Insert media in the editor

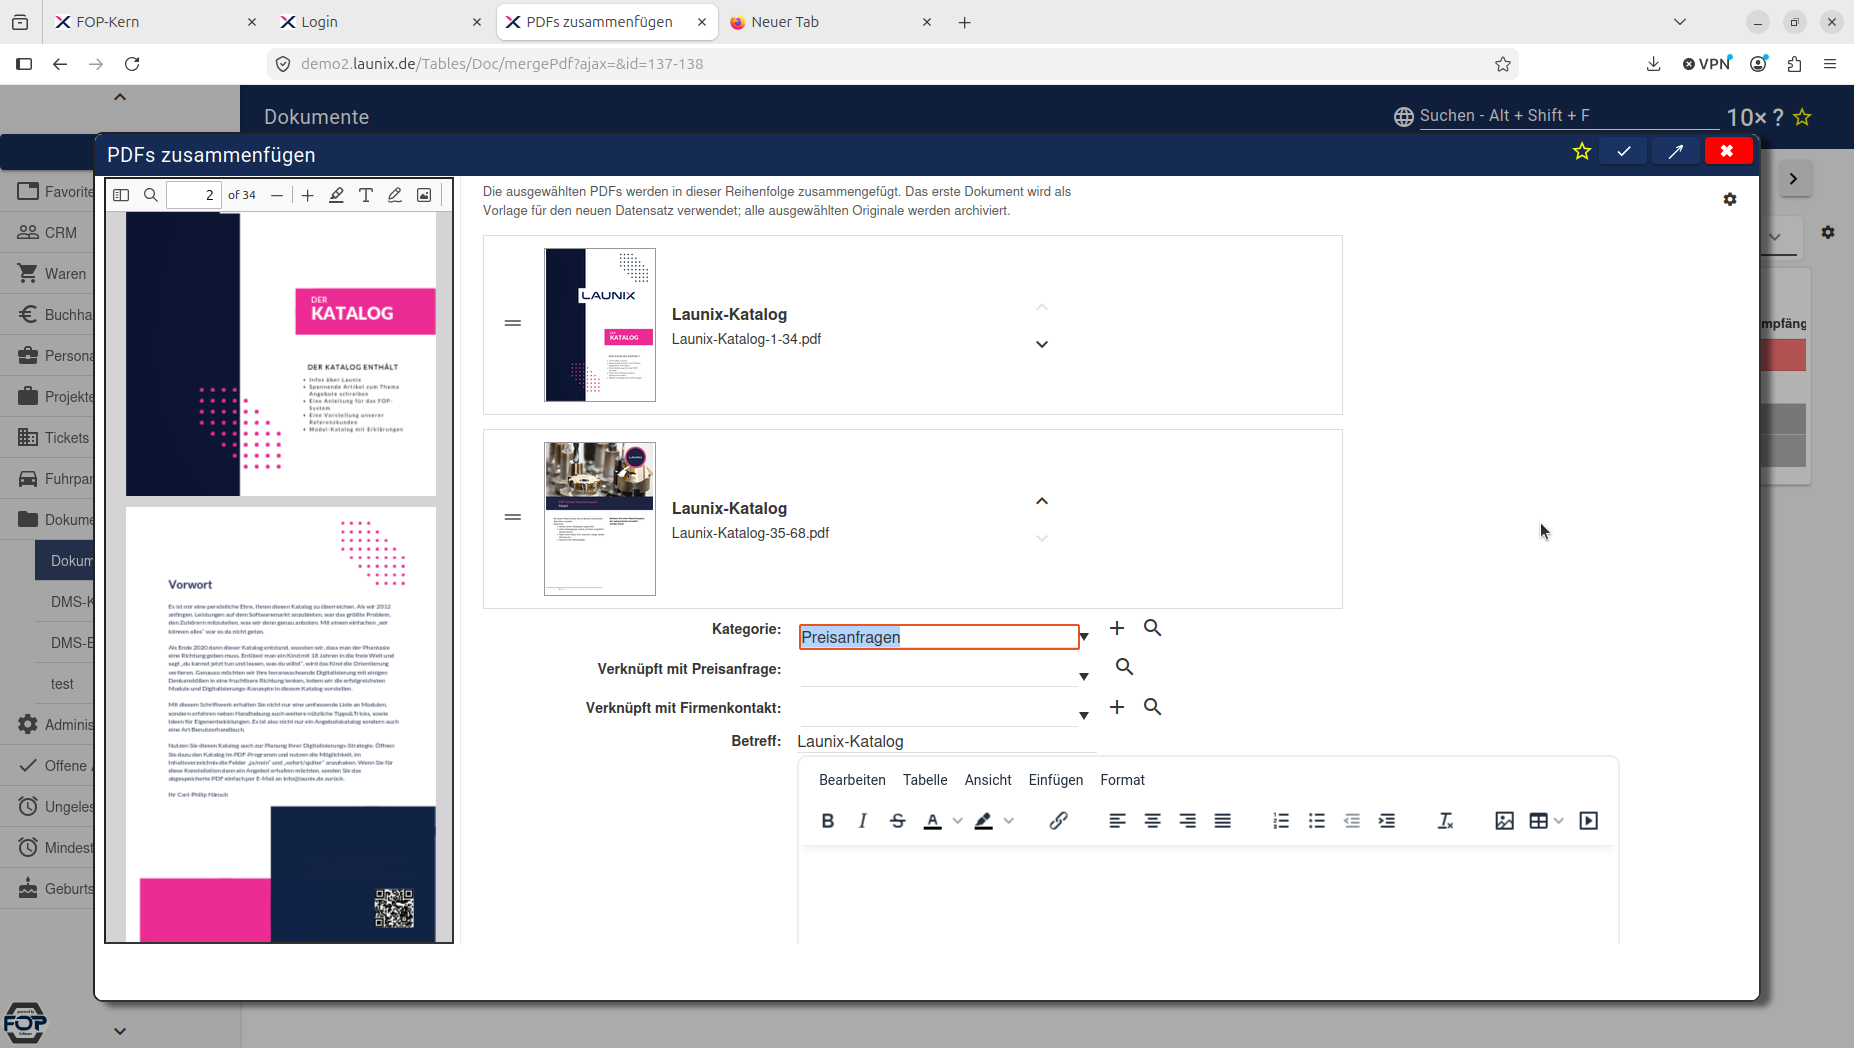coord(1589,821)
